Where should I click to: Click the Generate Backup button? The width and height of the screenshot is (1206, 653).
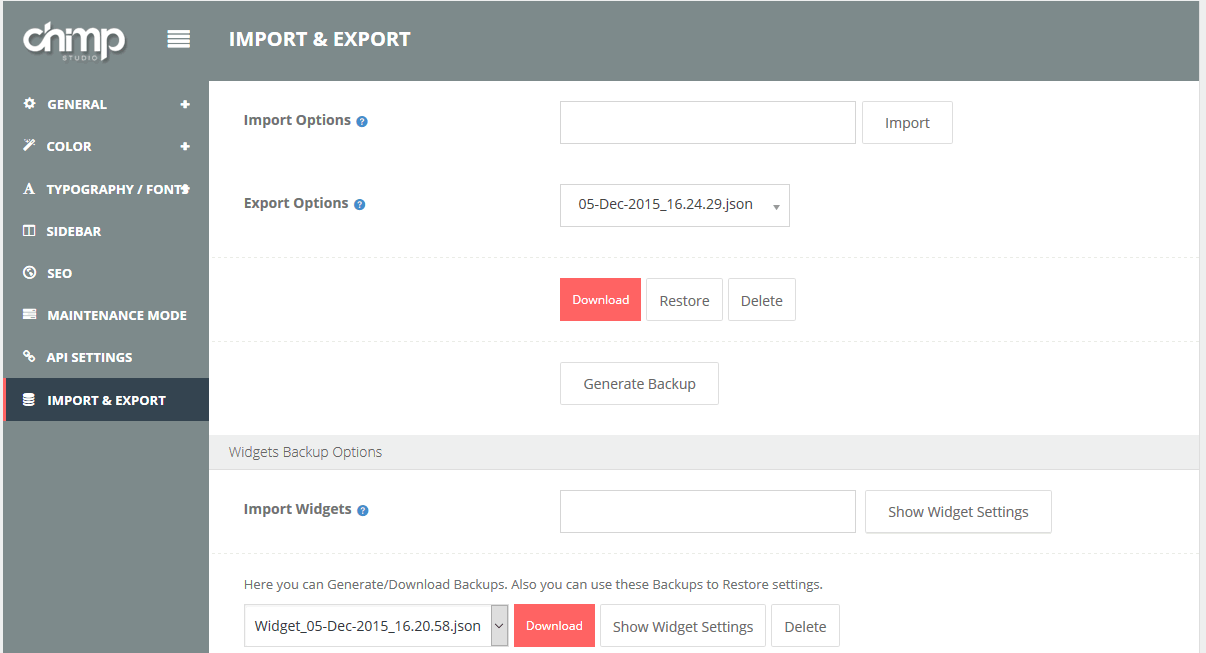(x=639, y=384)
